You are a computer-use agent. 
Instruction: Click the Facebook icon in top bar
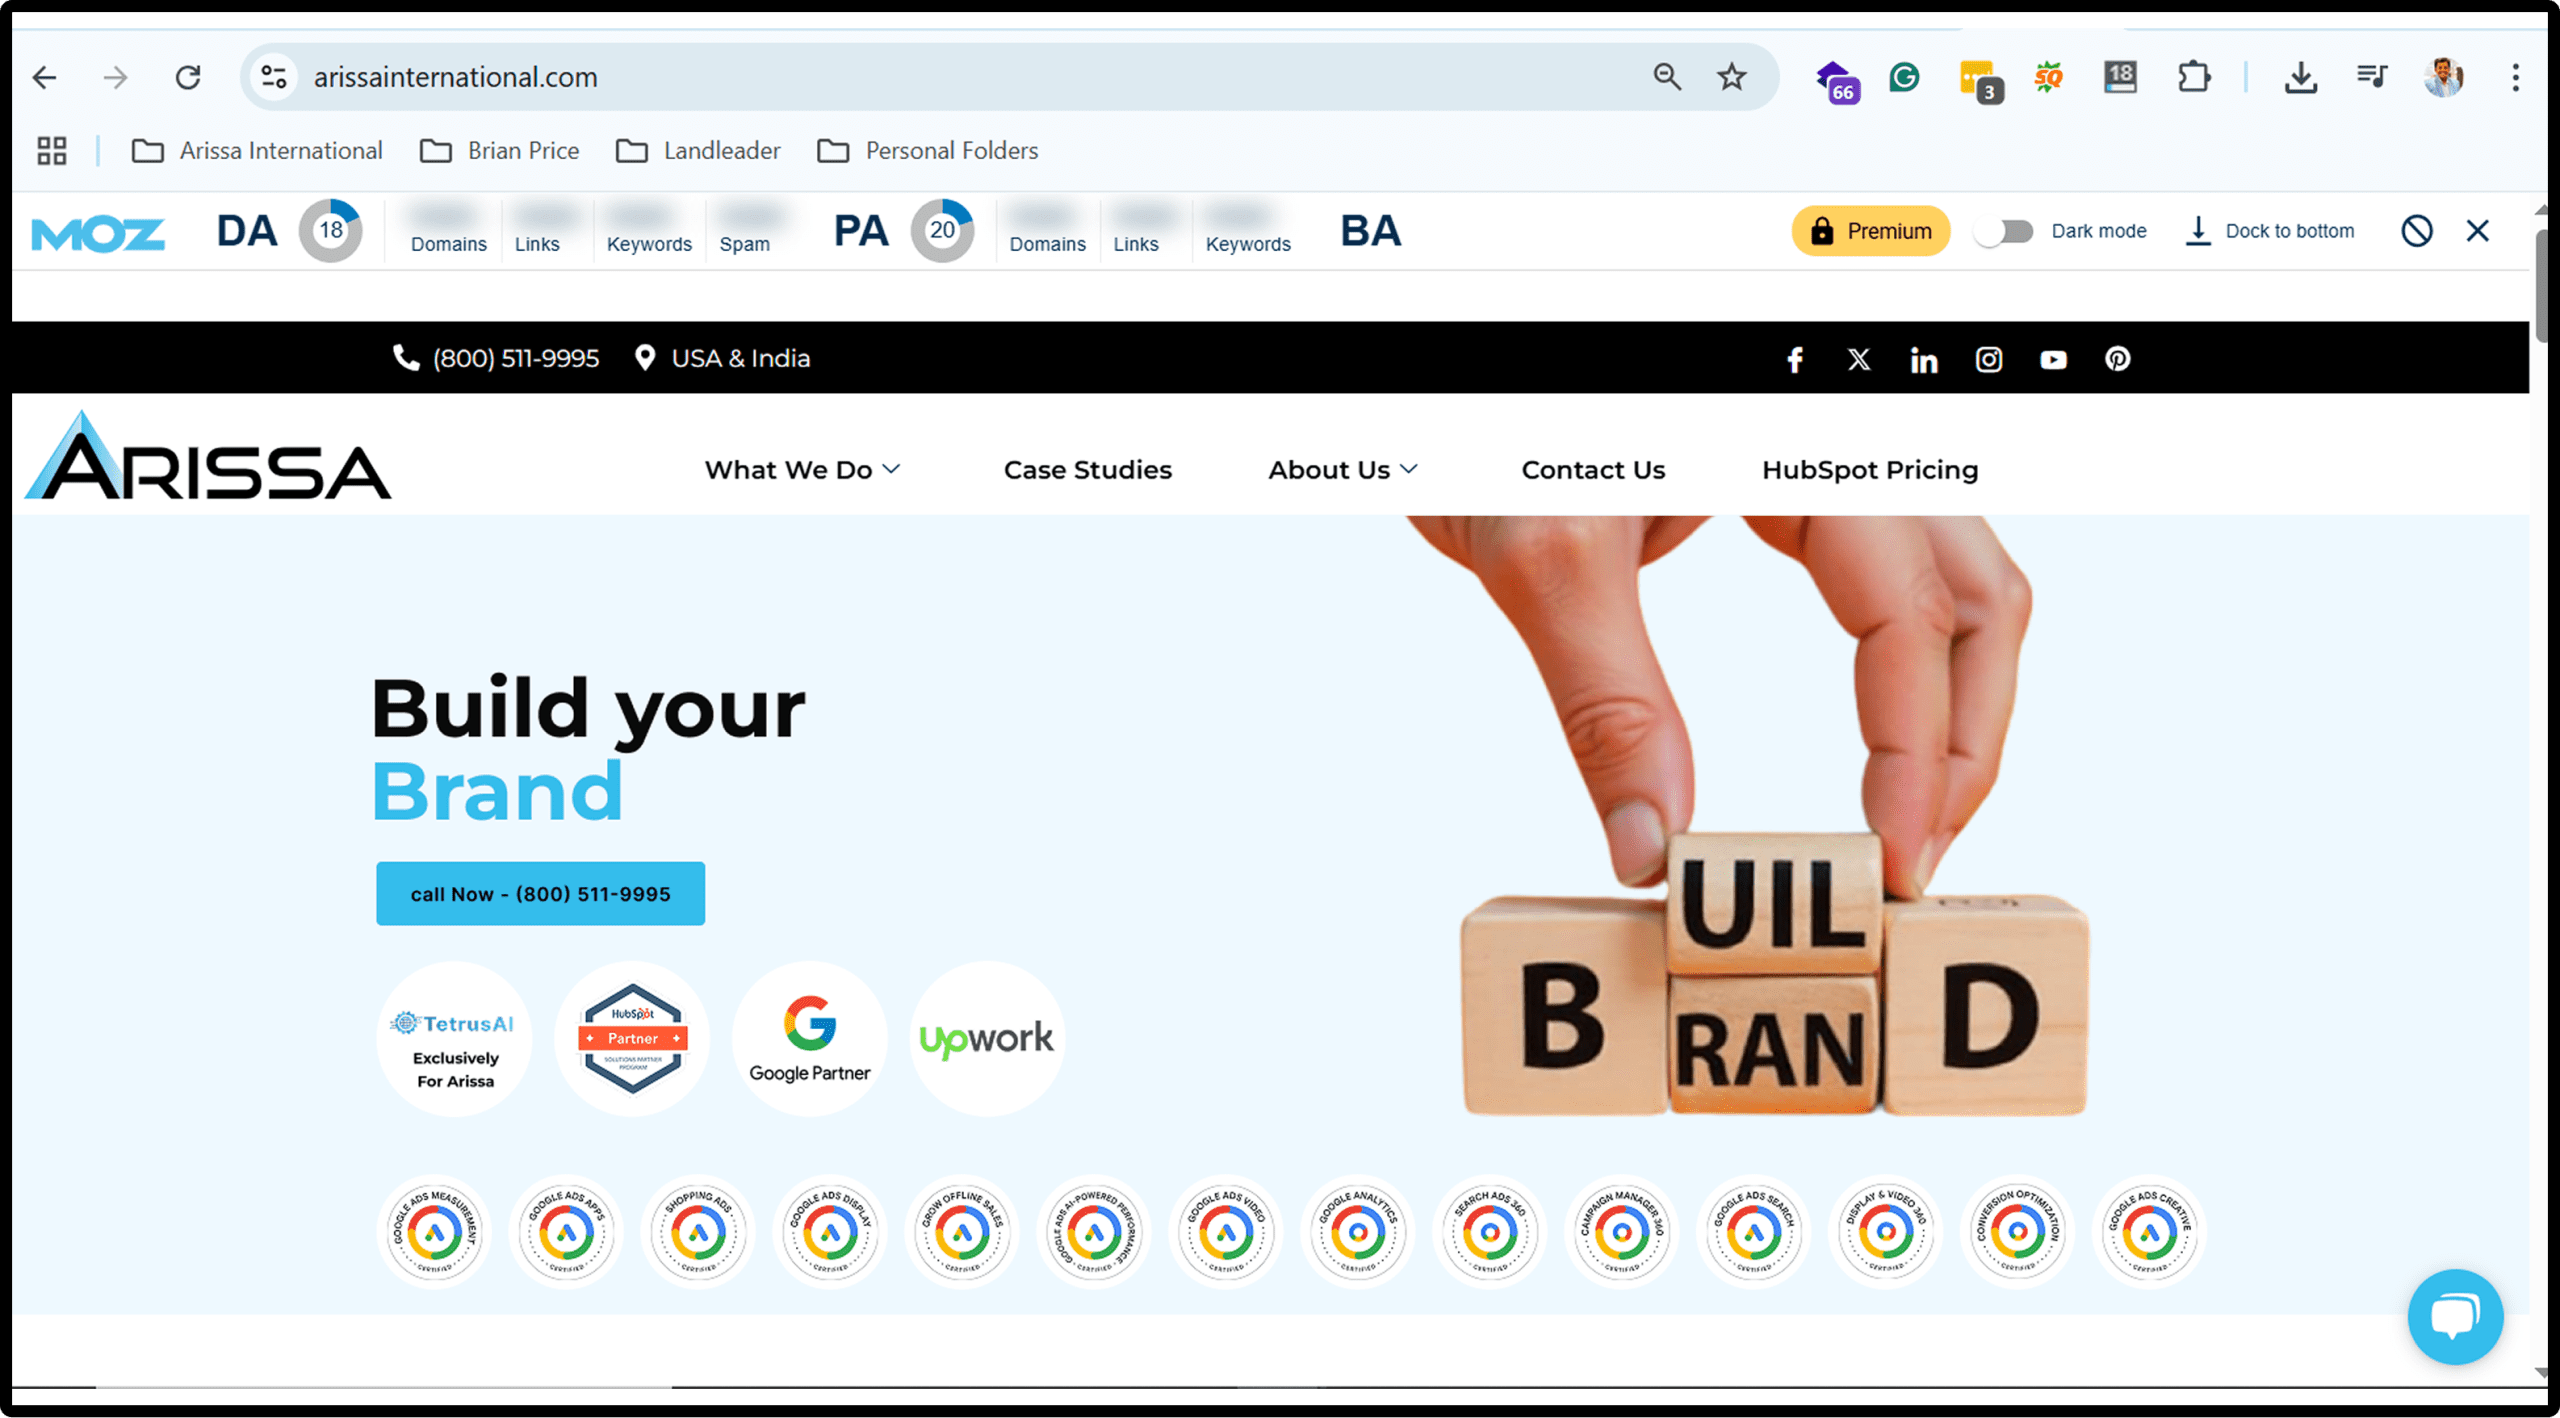(1795, 360)
